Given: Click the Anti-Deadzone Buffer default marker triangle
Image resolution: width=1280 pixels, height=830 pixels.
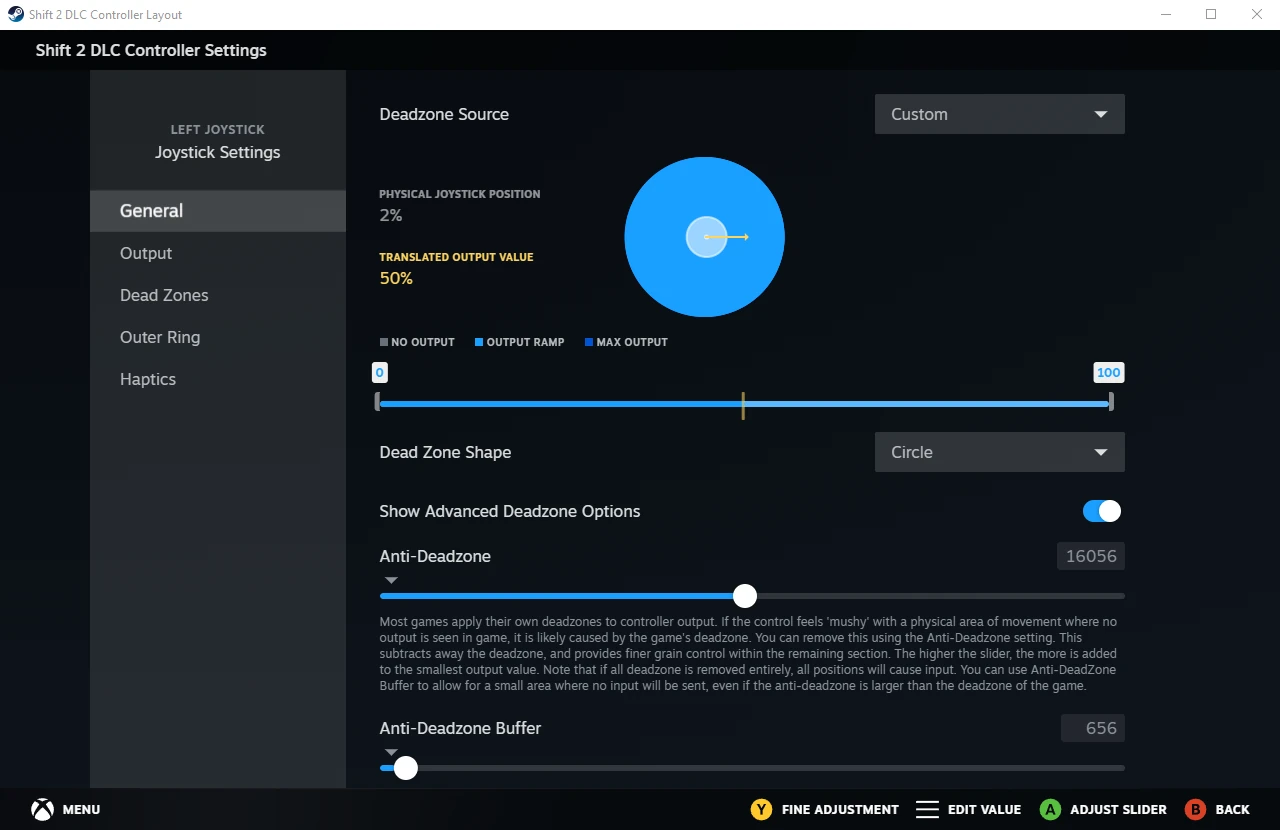Looking at the screenshot, I should [391, 752].
